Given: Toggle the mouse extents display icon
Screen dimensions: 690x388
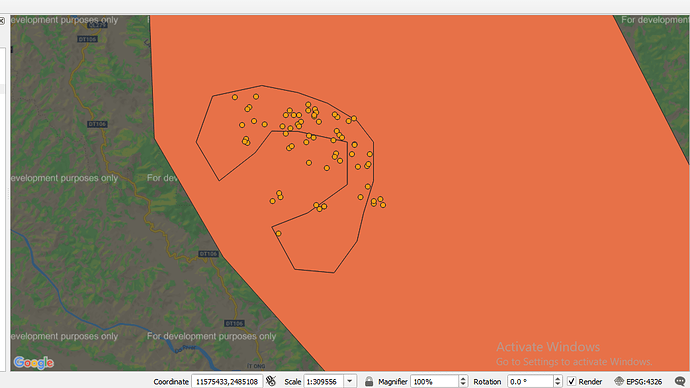Looking at the screenshot, I should pos(271,381).
